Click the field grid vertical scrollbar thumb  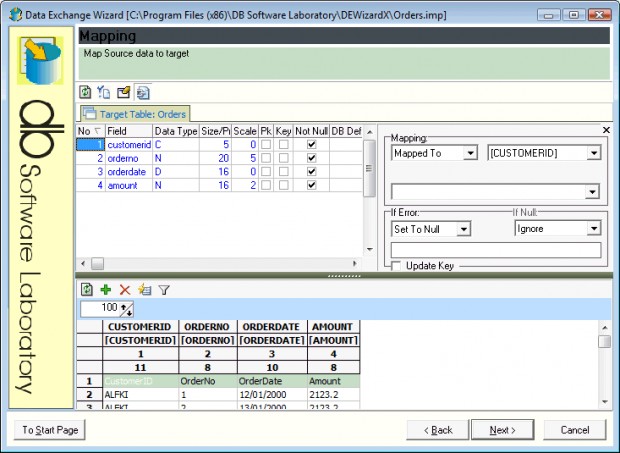pos(369,169)
